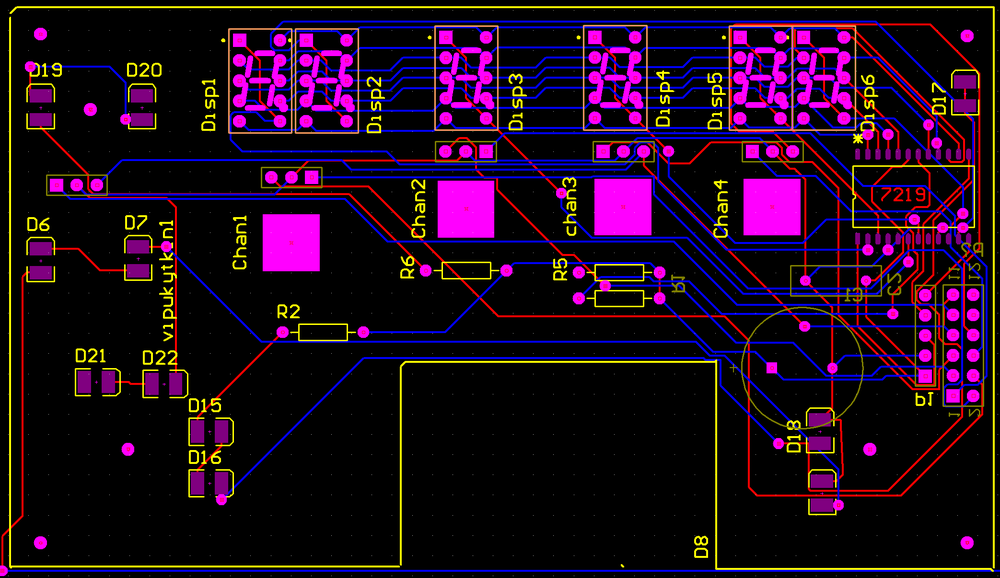Click the R2 resistor designator

tap(288, 312)
